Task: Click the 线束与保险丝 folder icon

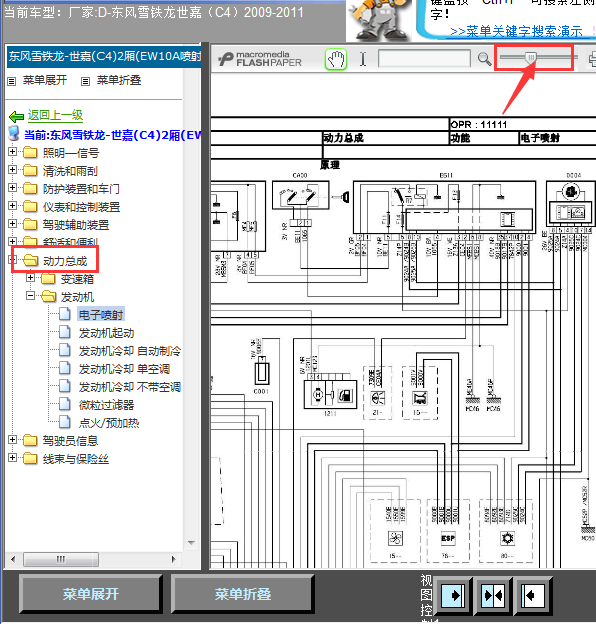Action: click(x=30, y=458)
